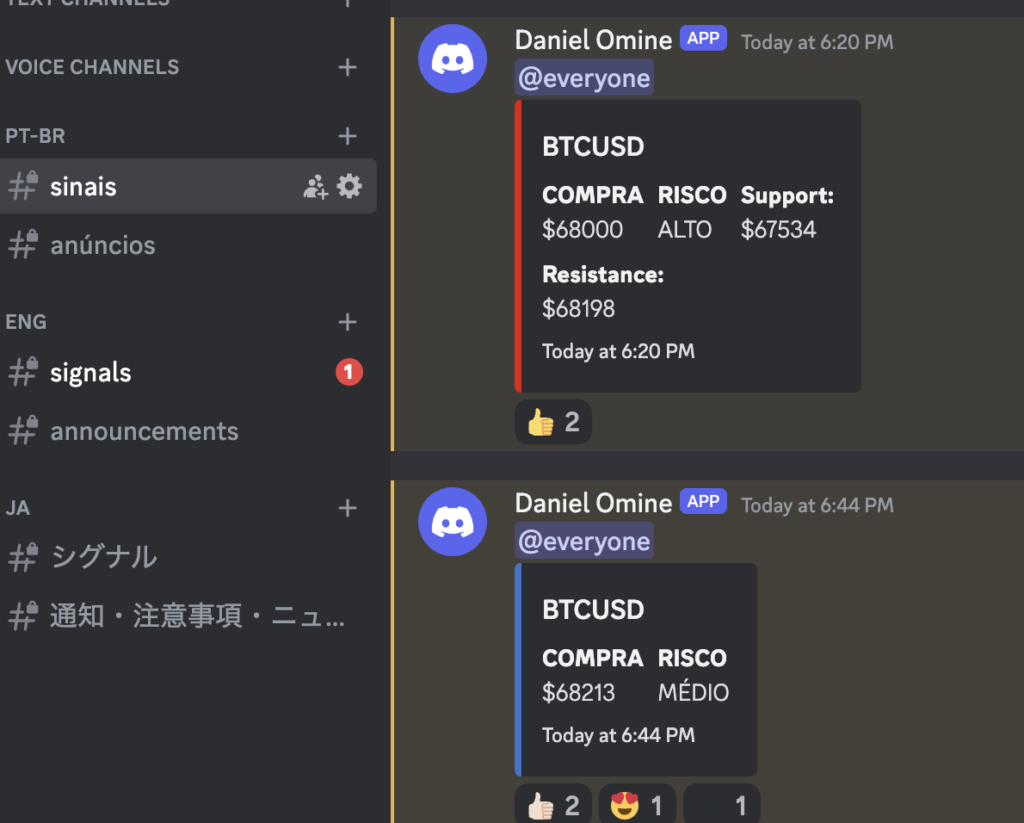The height and width of the screenshot is (823, 1024).
Task: Add a channel to ENG category
Action: point(347,322)
